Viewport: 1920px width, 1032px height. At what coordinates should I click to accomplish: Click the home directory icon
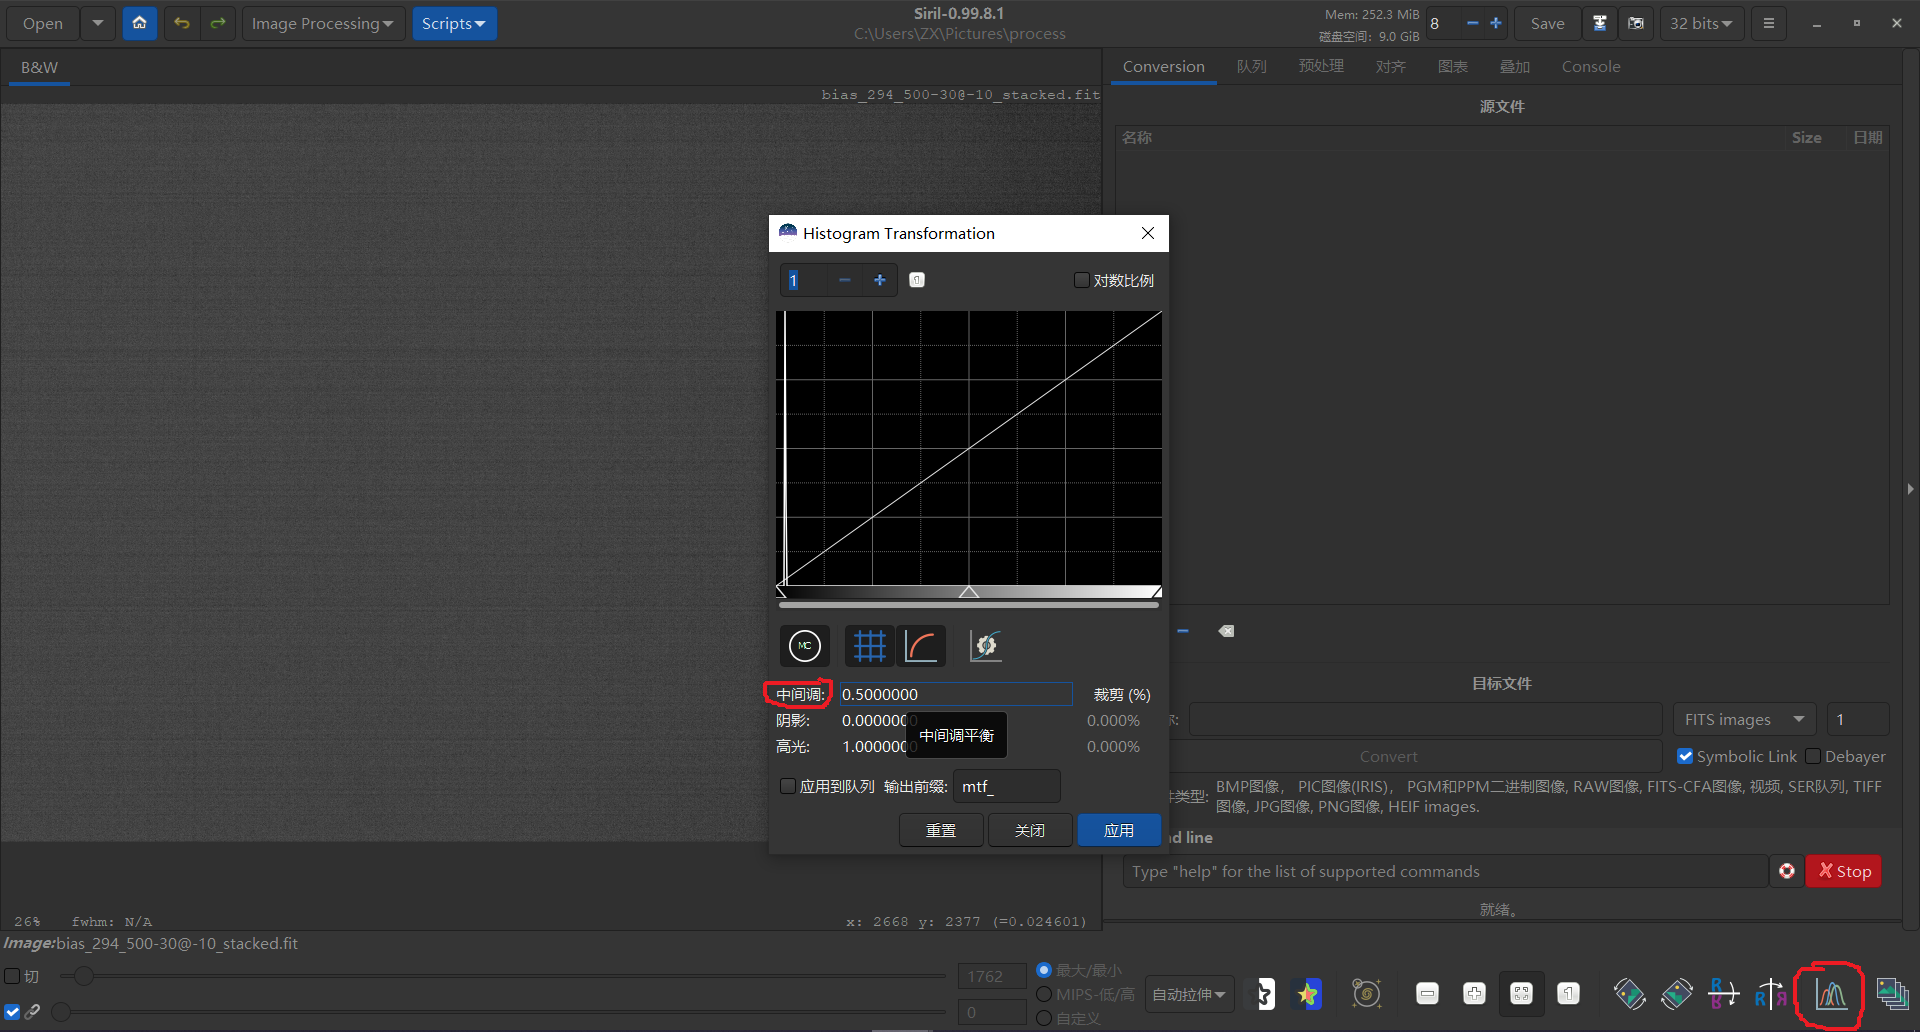(140, 23)
